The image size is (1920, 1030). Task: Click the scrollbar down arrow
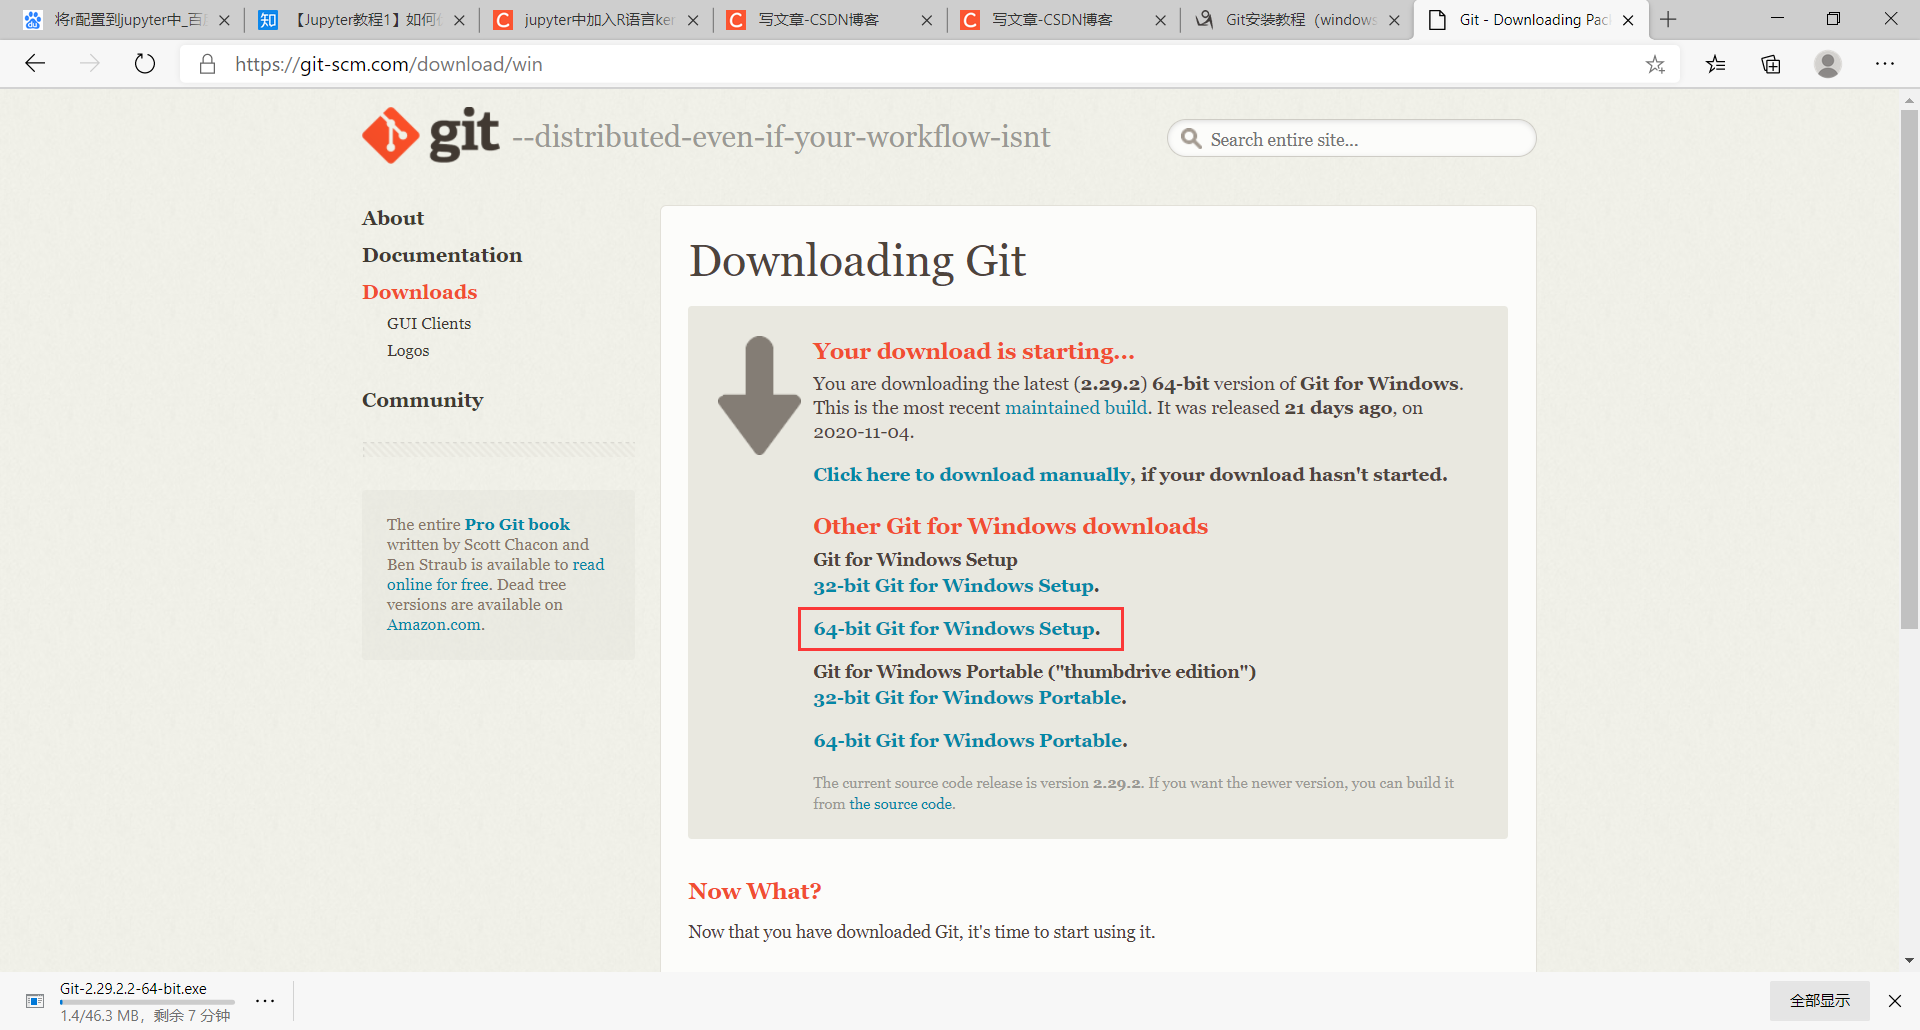1909,960
